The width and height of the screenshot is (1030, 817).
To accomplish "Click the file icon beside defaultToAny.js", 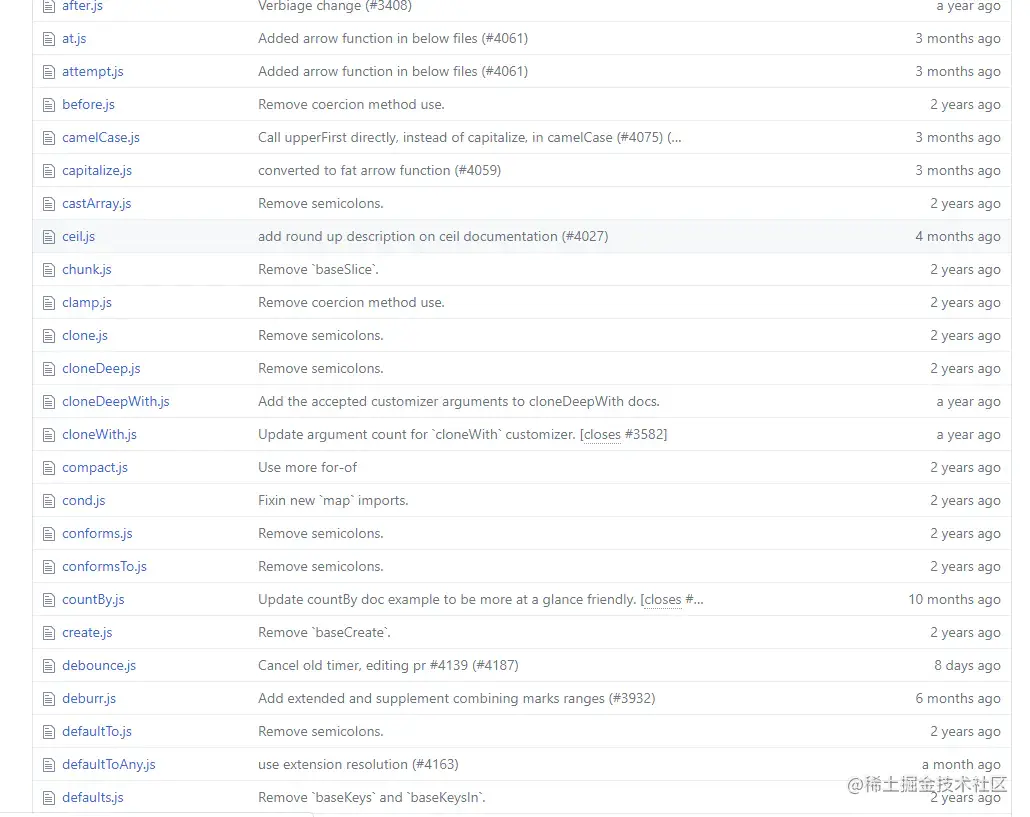I will click(49, 764).
